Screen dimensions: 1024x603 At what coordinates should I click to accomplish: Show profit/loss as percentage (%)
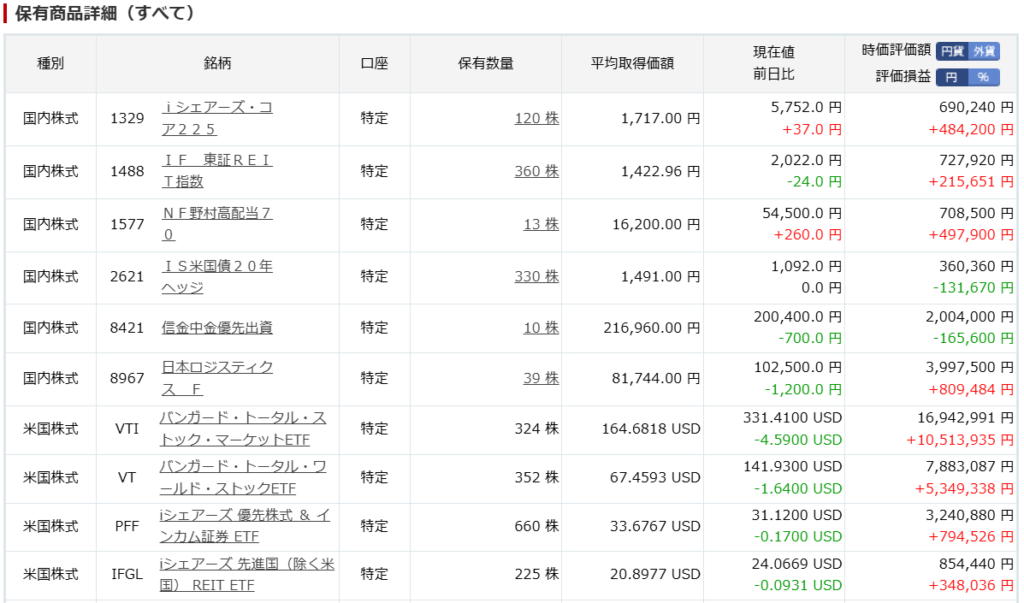click(x=984, y=77)
